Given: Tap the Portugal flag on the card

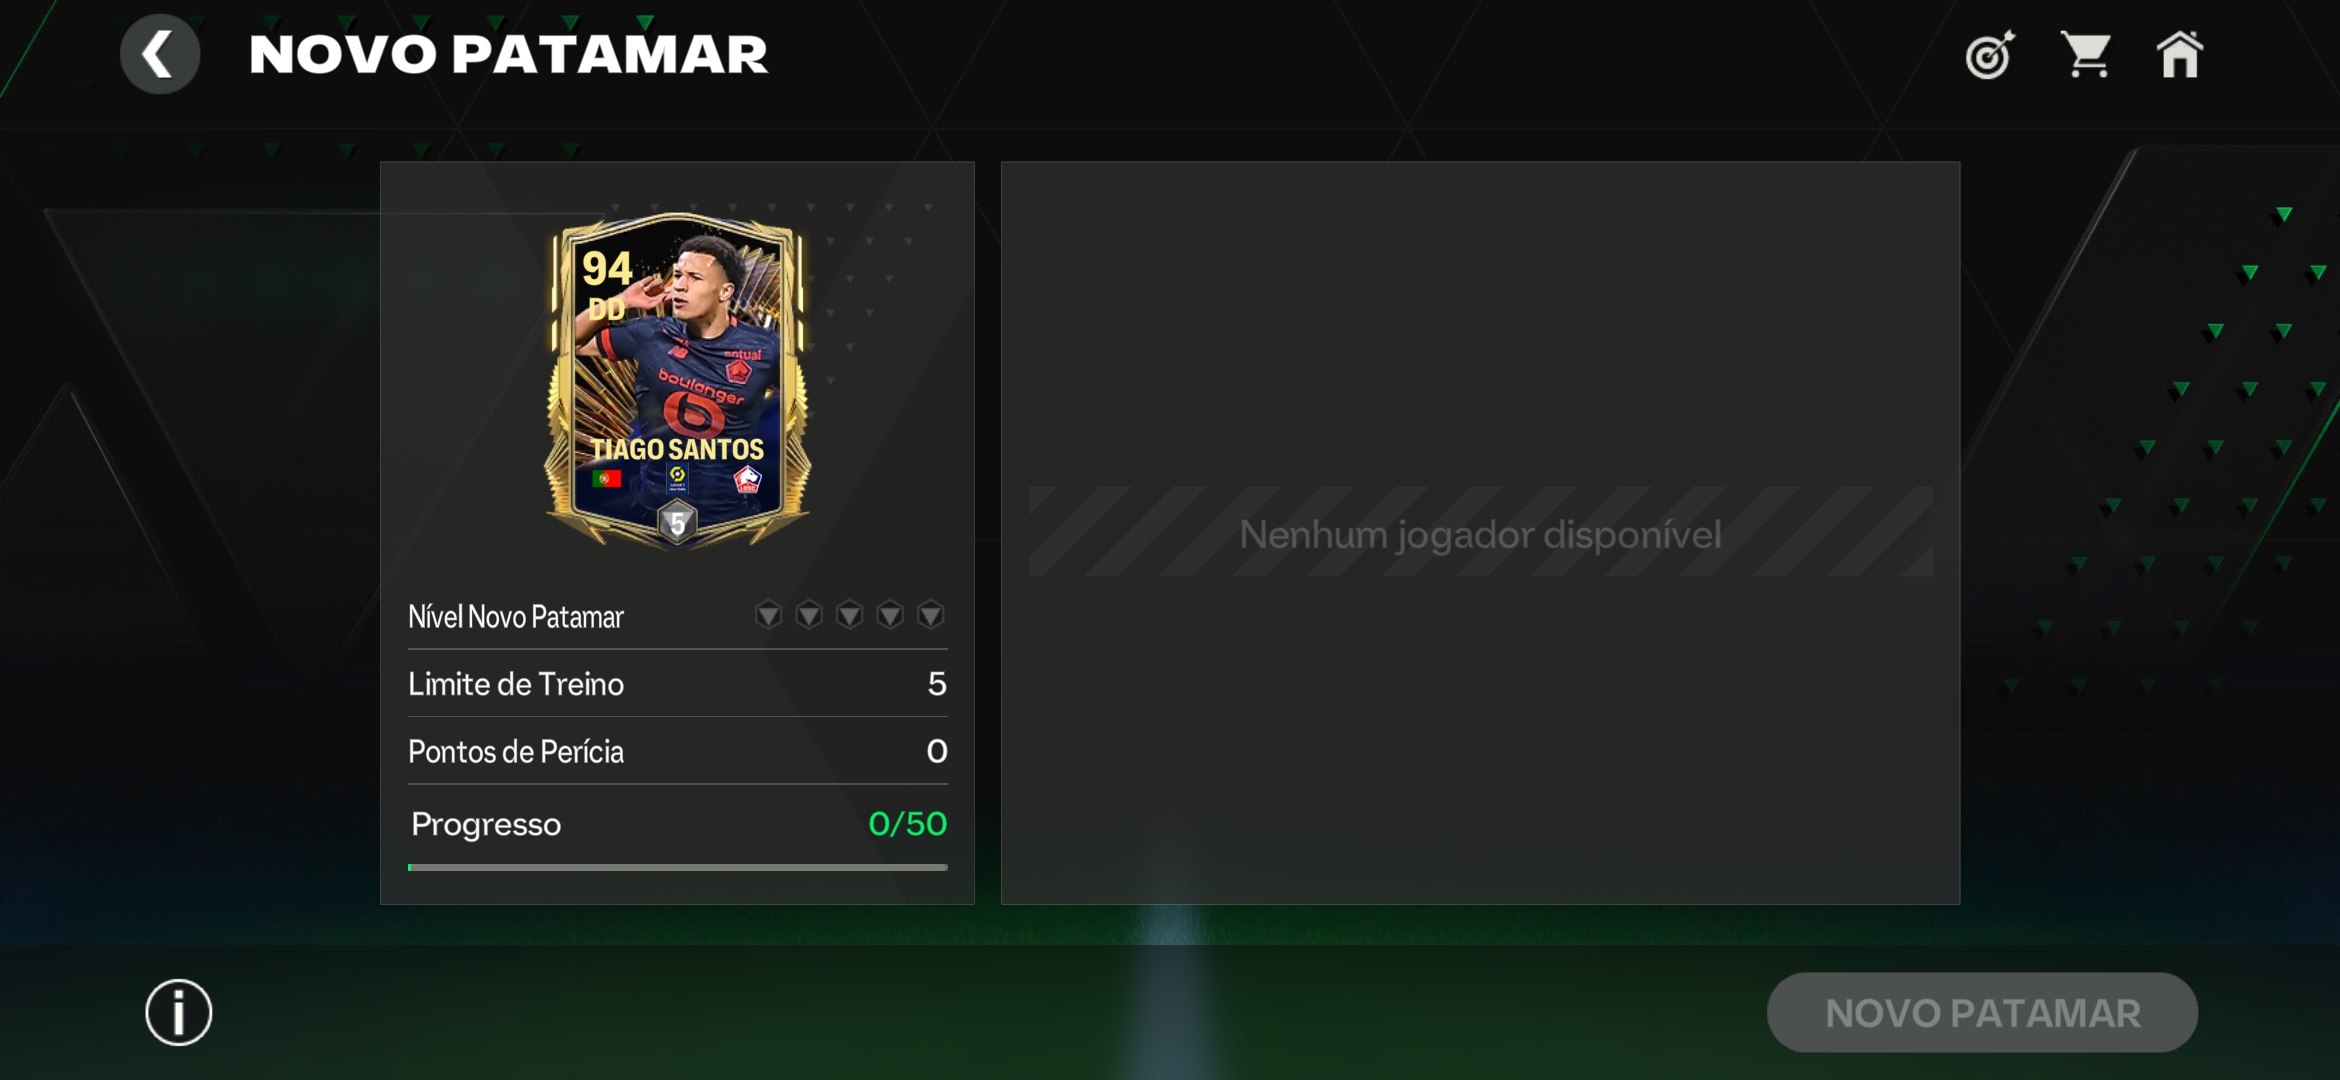Looking at the screenshot, I should pos(606,479).
